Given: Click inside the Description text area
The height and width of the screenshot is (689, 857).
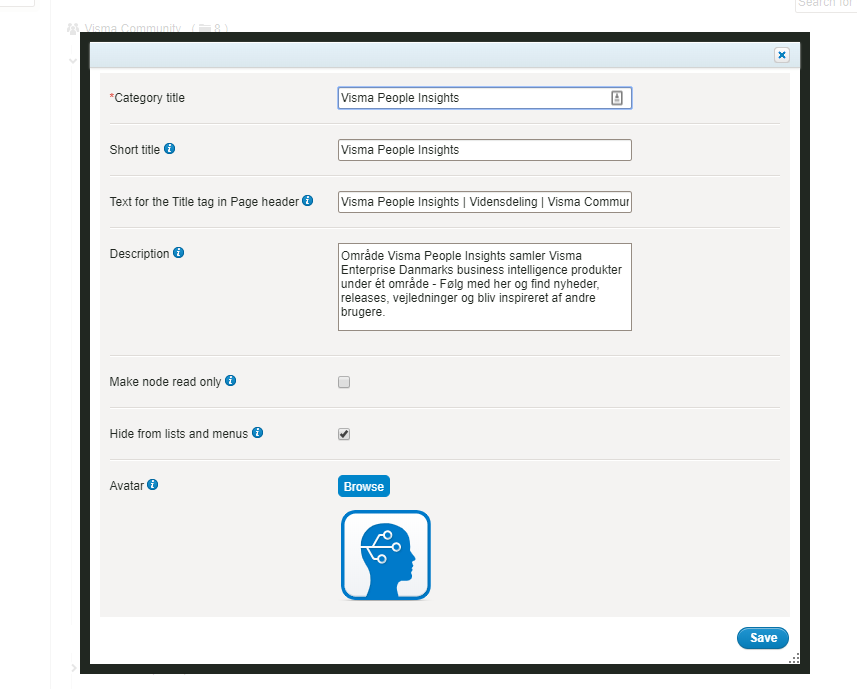Looking at the screenshot, I should tap(485, 287).
